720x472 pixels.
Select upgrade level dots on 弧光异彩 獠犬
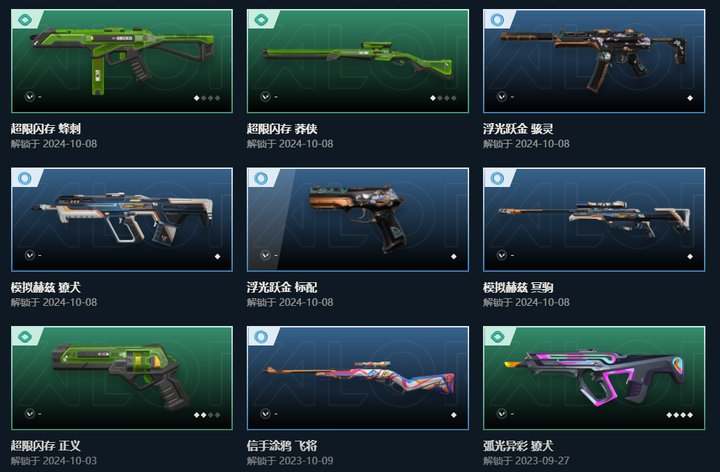click(x=680, y=415)
